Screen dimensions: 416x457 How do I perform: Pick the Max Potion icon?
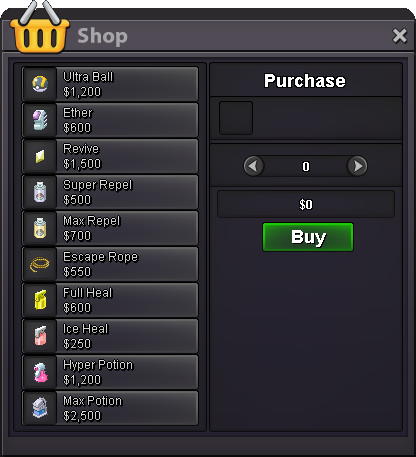click(40, 408)
